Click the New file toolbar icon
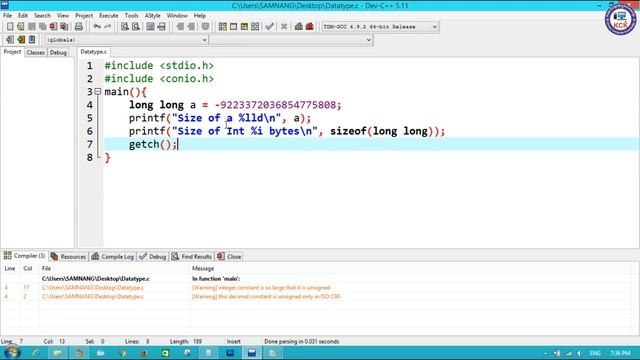Viewport: 640px width, 360px height. [x=10, y=27]
